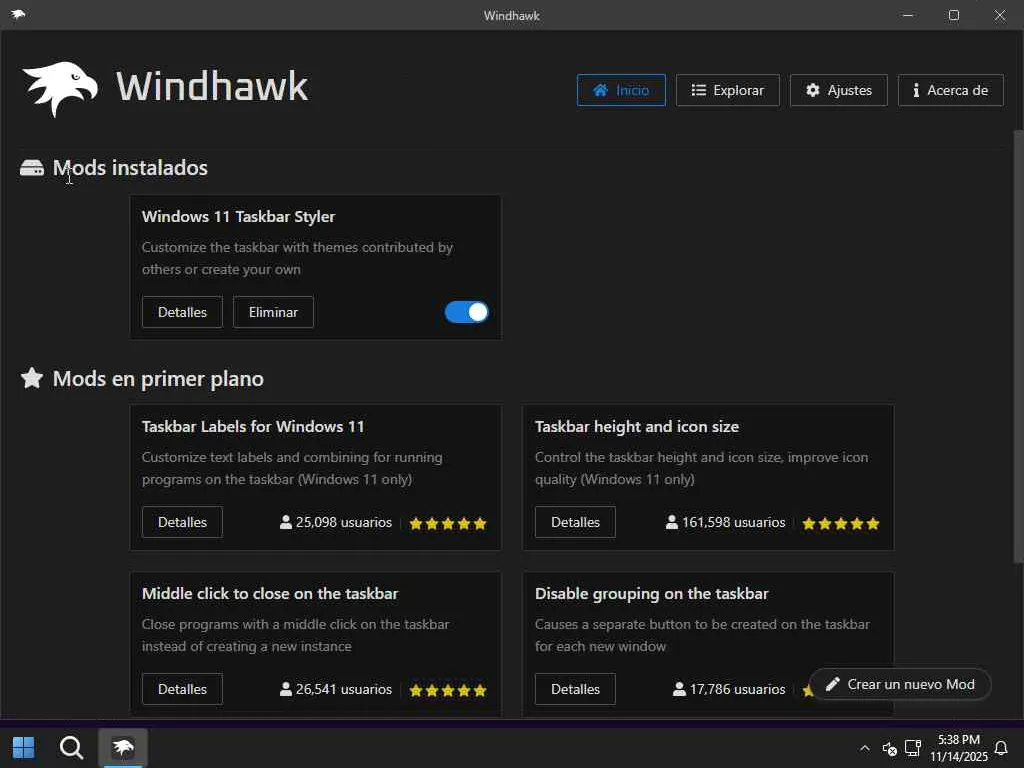Click user icon beside 161,598 usuarios
The height and width of the screenshot is (768, 1024).
pyautogui.click(x=672, y=522)
